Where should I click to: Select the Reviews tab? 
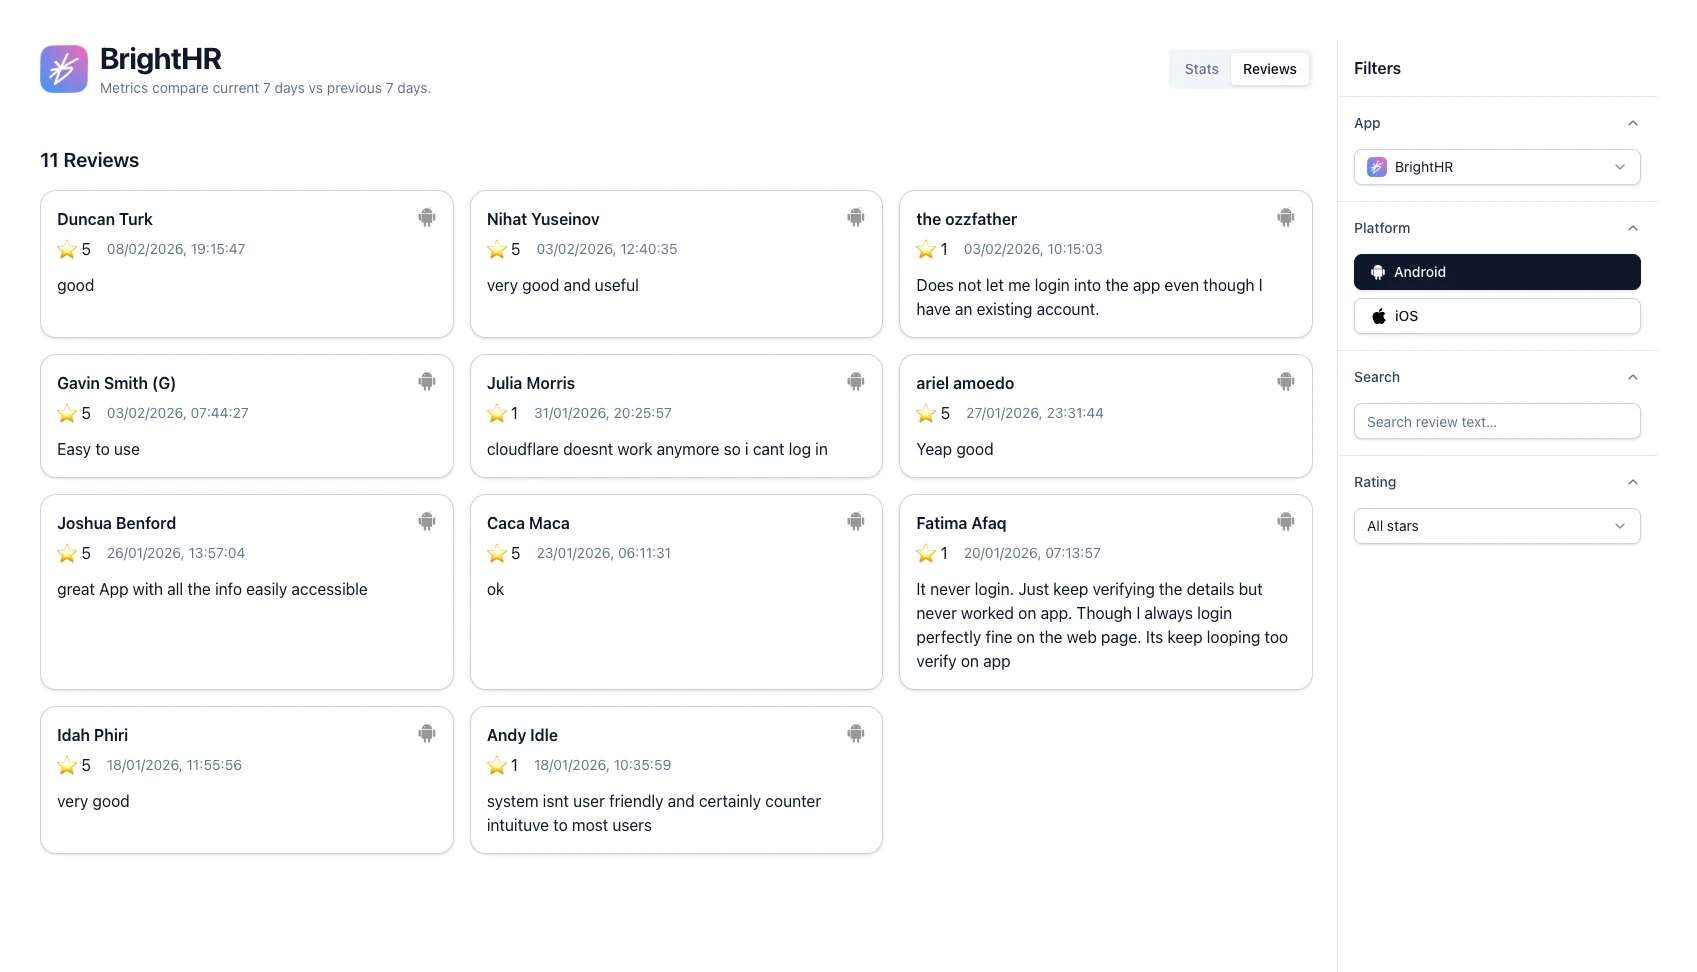tap(1269, 68)
